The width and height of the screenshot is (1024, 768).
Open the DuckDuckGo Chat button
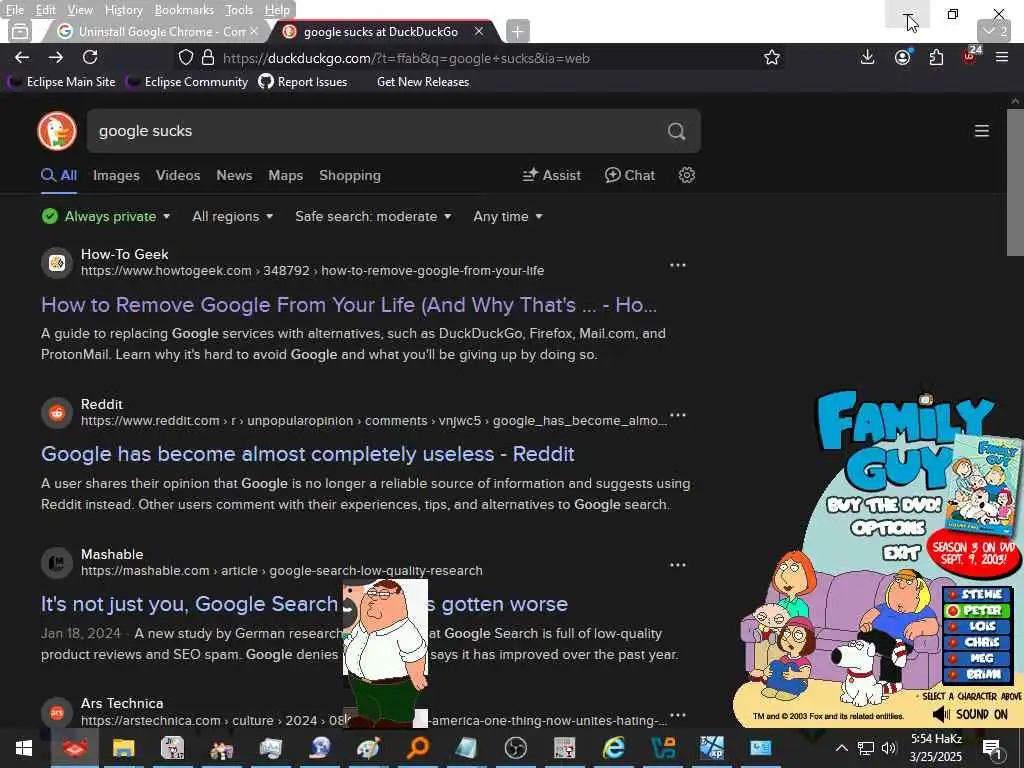630,175
